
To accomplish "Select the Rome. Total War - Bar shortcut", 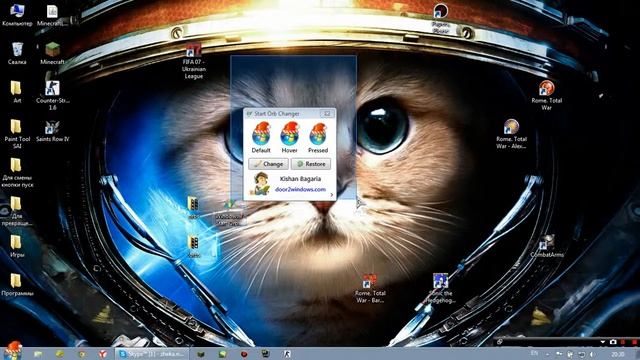I will [369, 288].
